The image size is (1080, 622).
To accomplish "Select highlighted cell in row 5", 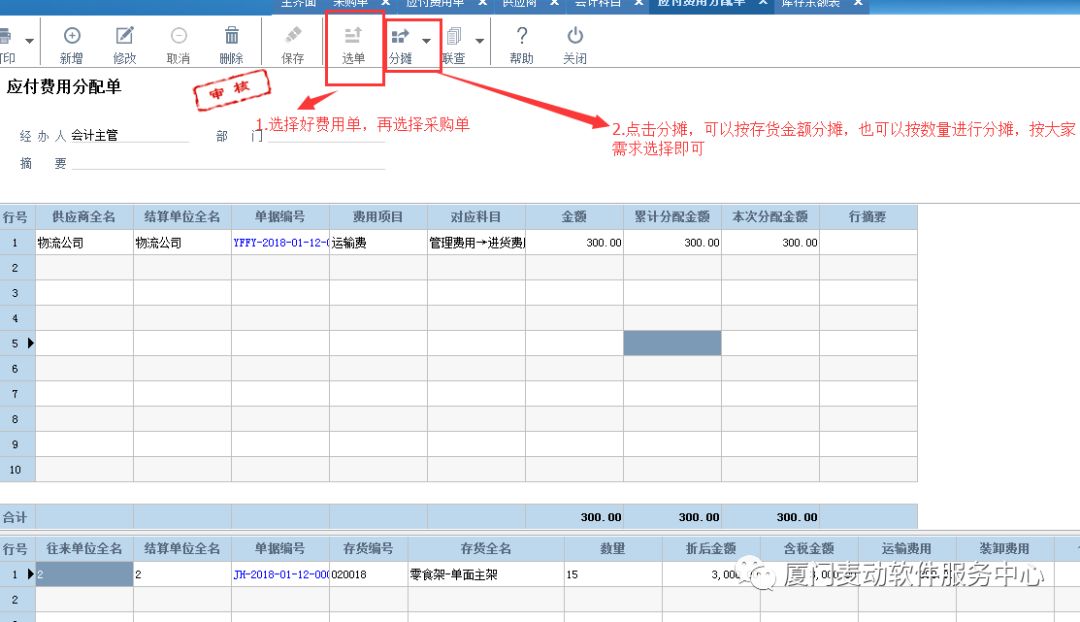I will [x=672, y=343].
